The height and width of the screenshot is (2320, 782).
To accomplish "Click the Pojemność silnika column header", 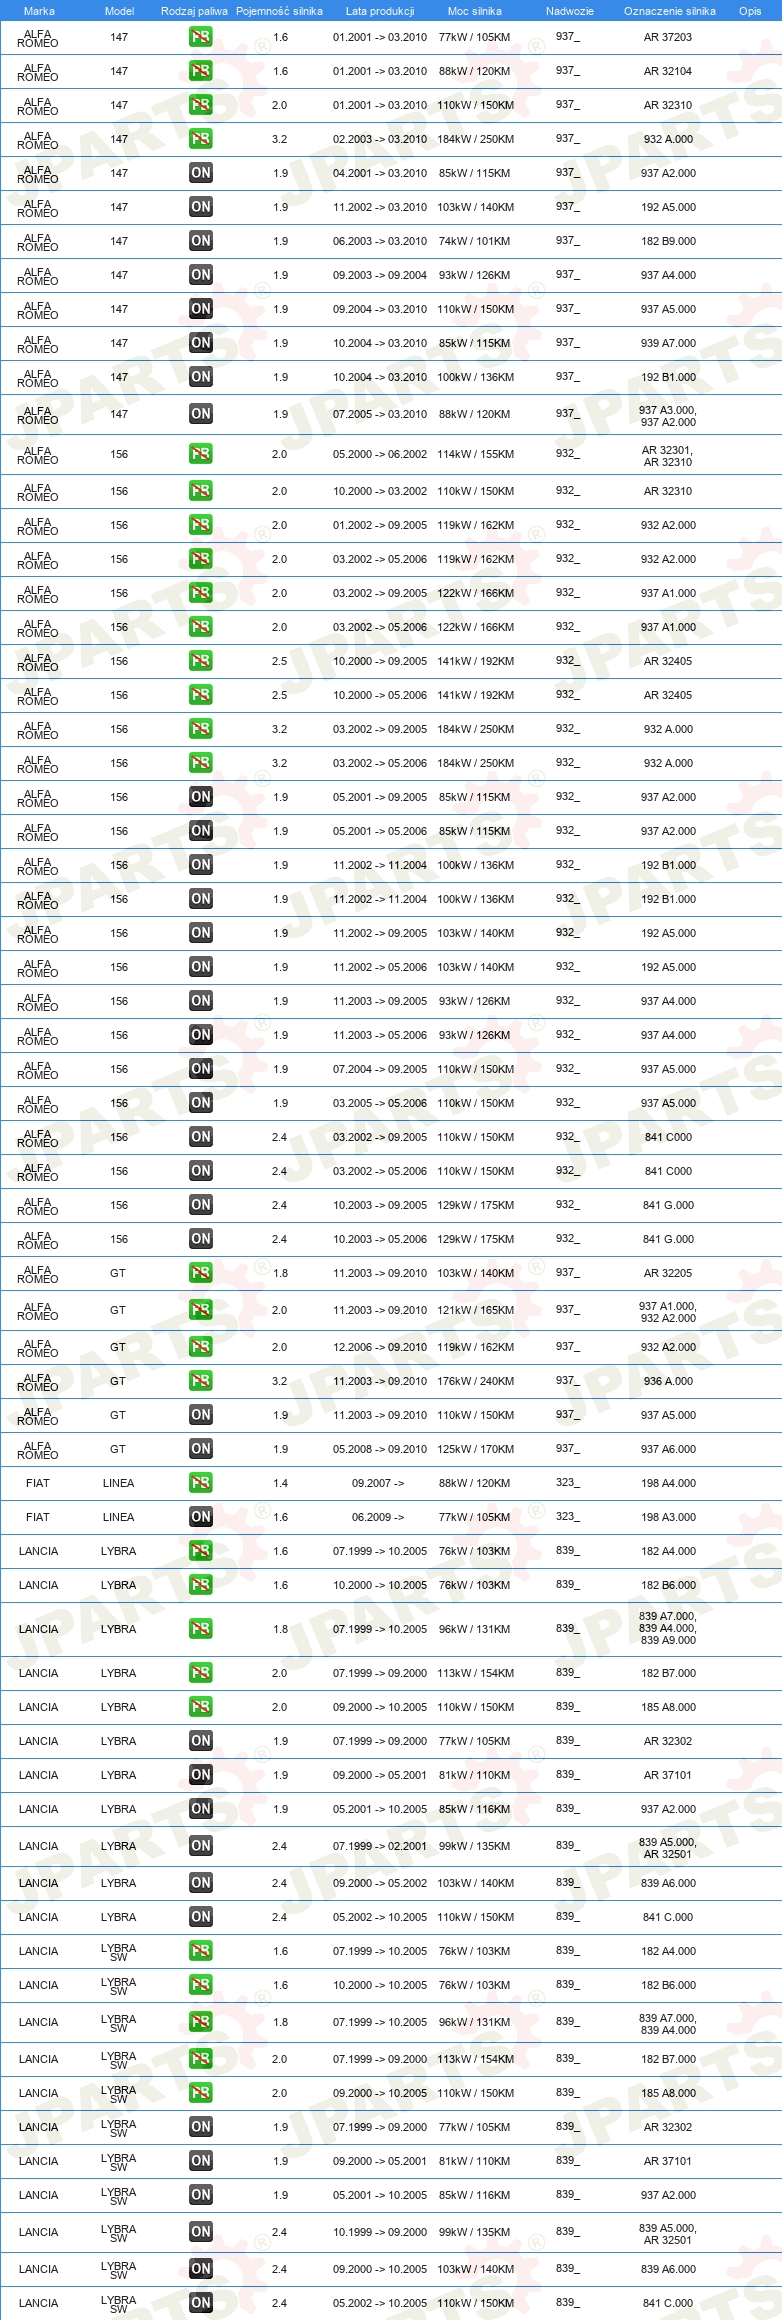I will 279,11.
